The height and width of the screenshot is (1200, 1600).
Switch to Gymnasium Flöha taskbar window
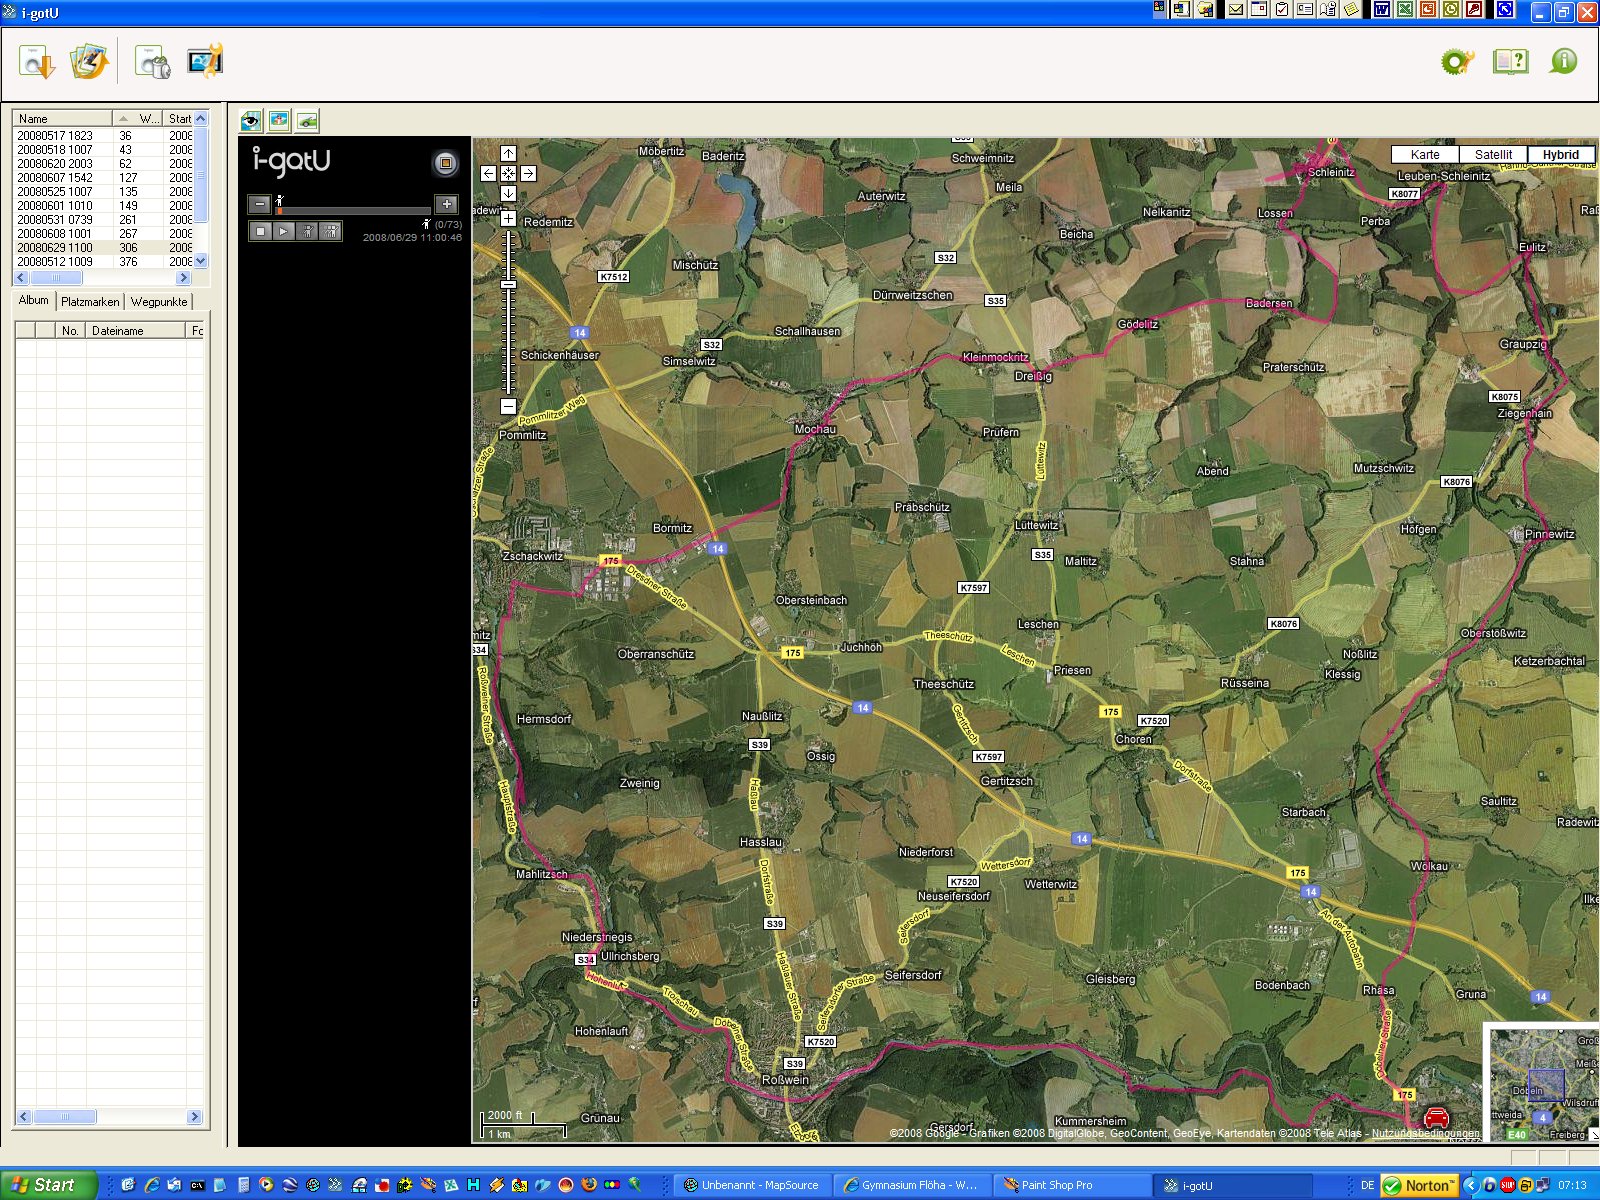(x=913, y=1185)
